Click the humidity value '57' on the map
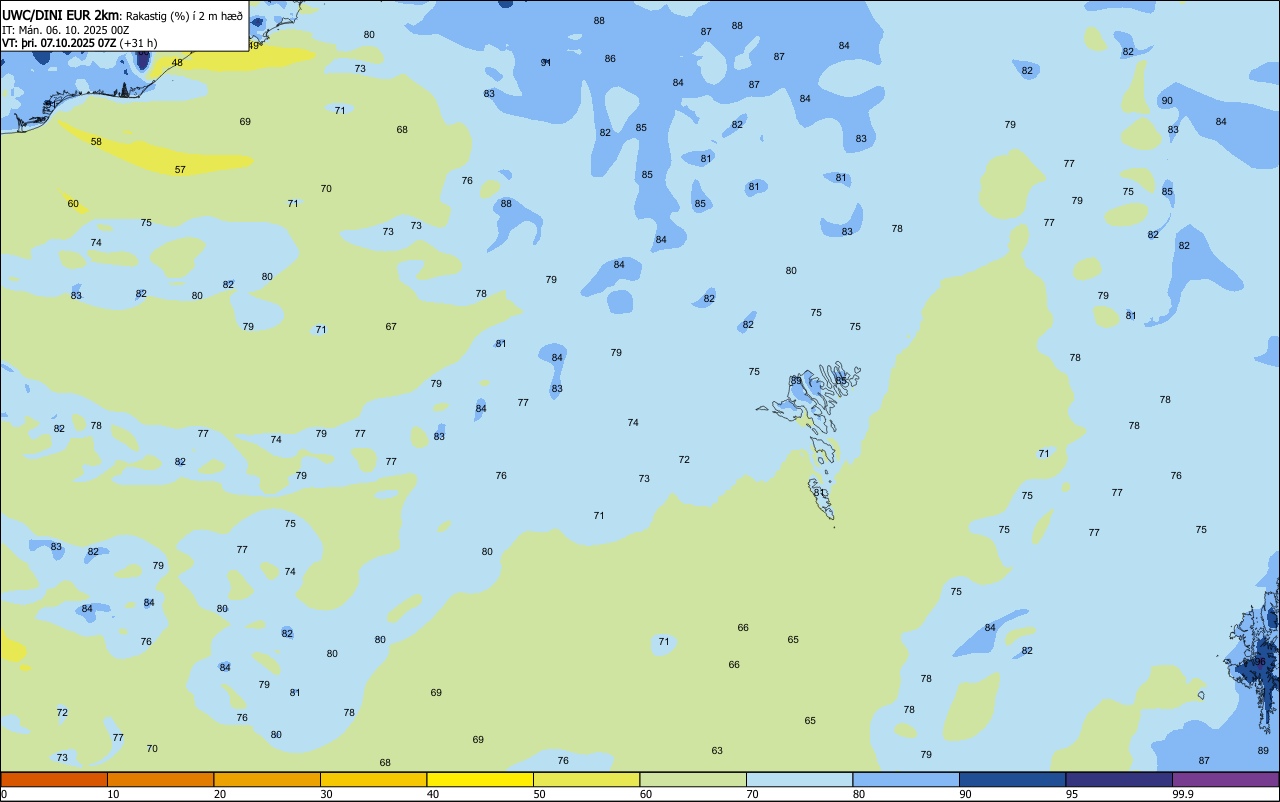This screenshot has width=1280, height=802. coord(180,170)
